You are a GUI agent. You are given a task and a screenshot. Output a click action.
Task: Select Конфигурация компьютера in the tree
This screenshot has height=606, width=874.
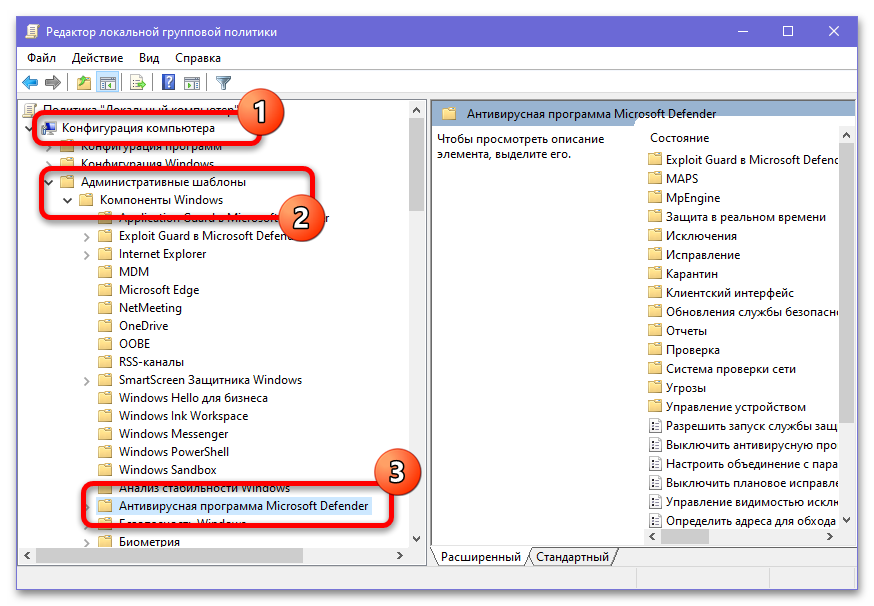tap(138, 128)
